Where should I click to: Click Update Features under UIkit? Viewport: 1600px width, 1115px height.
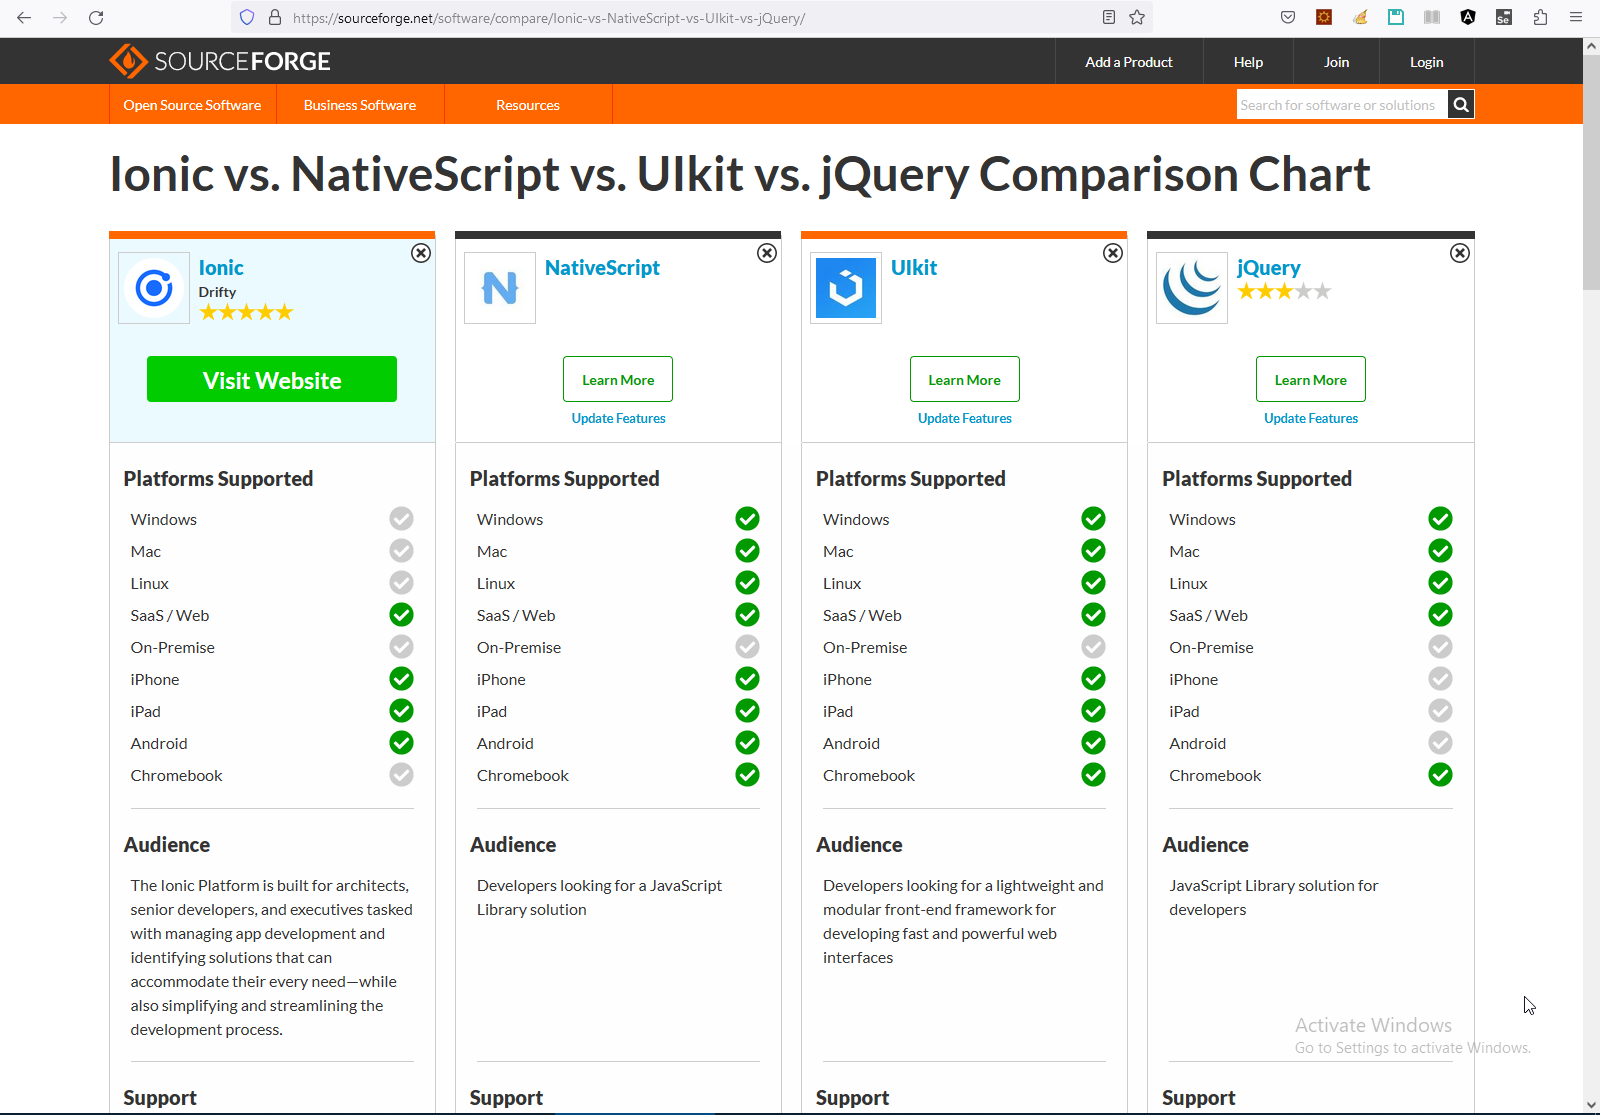pos(965,418)
